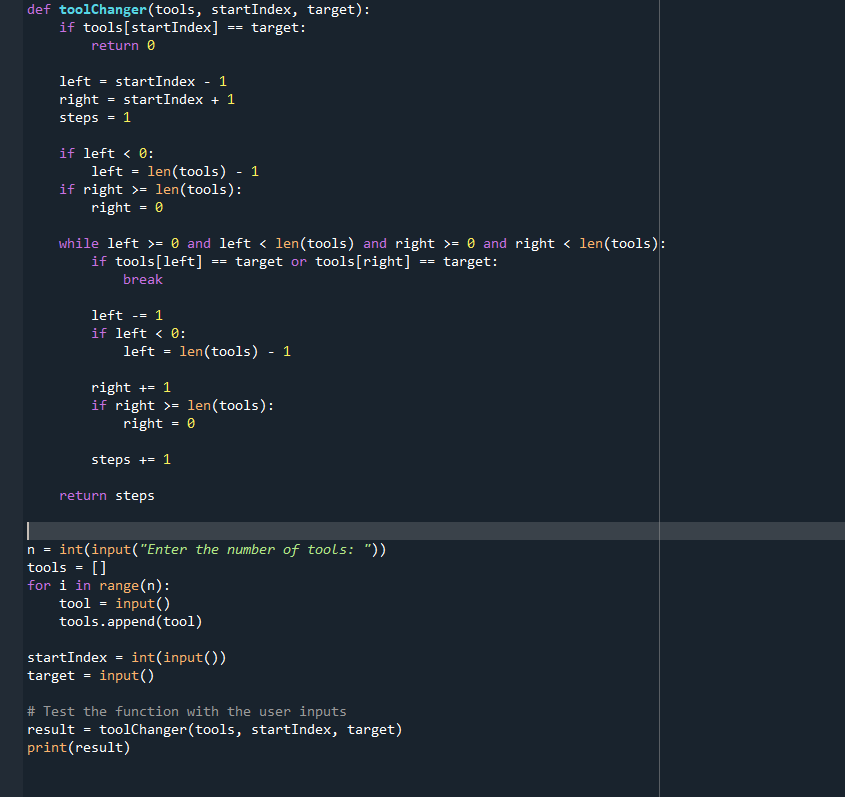This screenshot has height=797, width=845.
Task: Click the 'return 0' statement
Action: point(123,46)
